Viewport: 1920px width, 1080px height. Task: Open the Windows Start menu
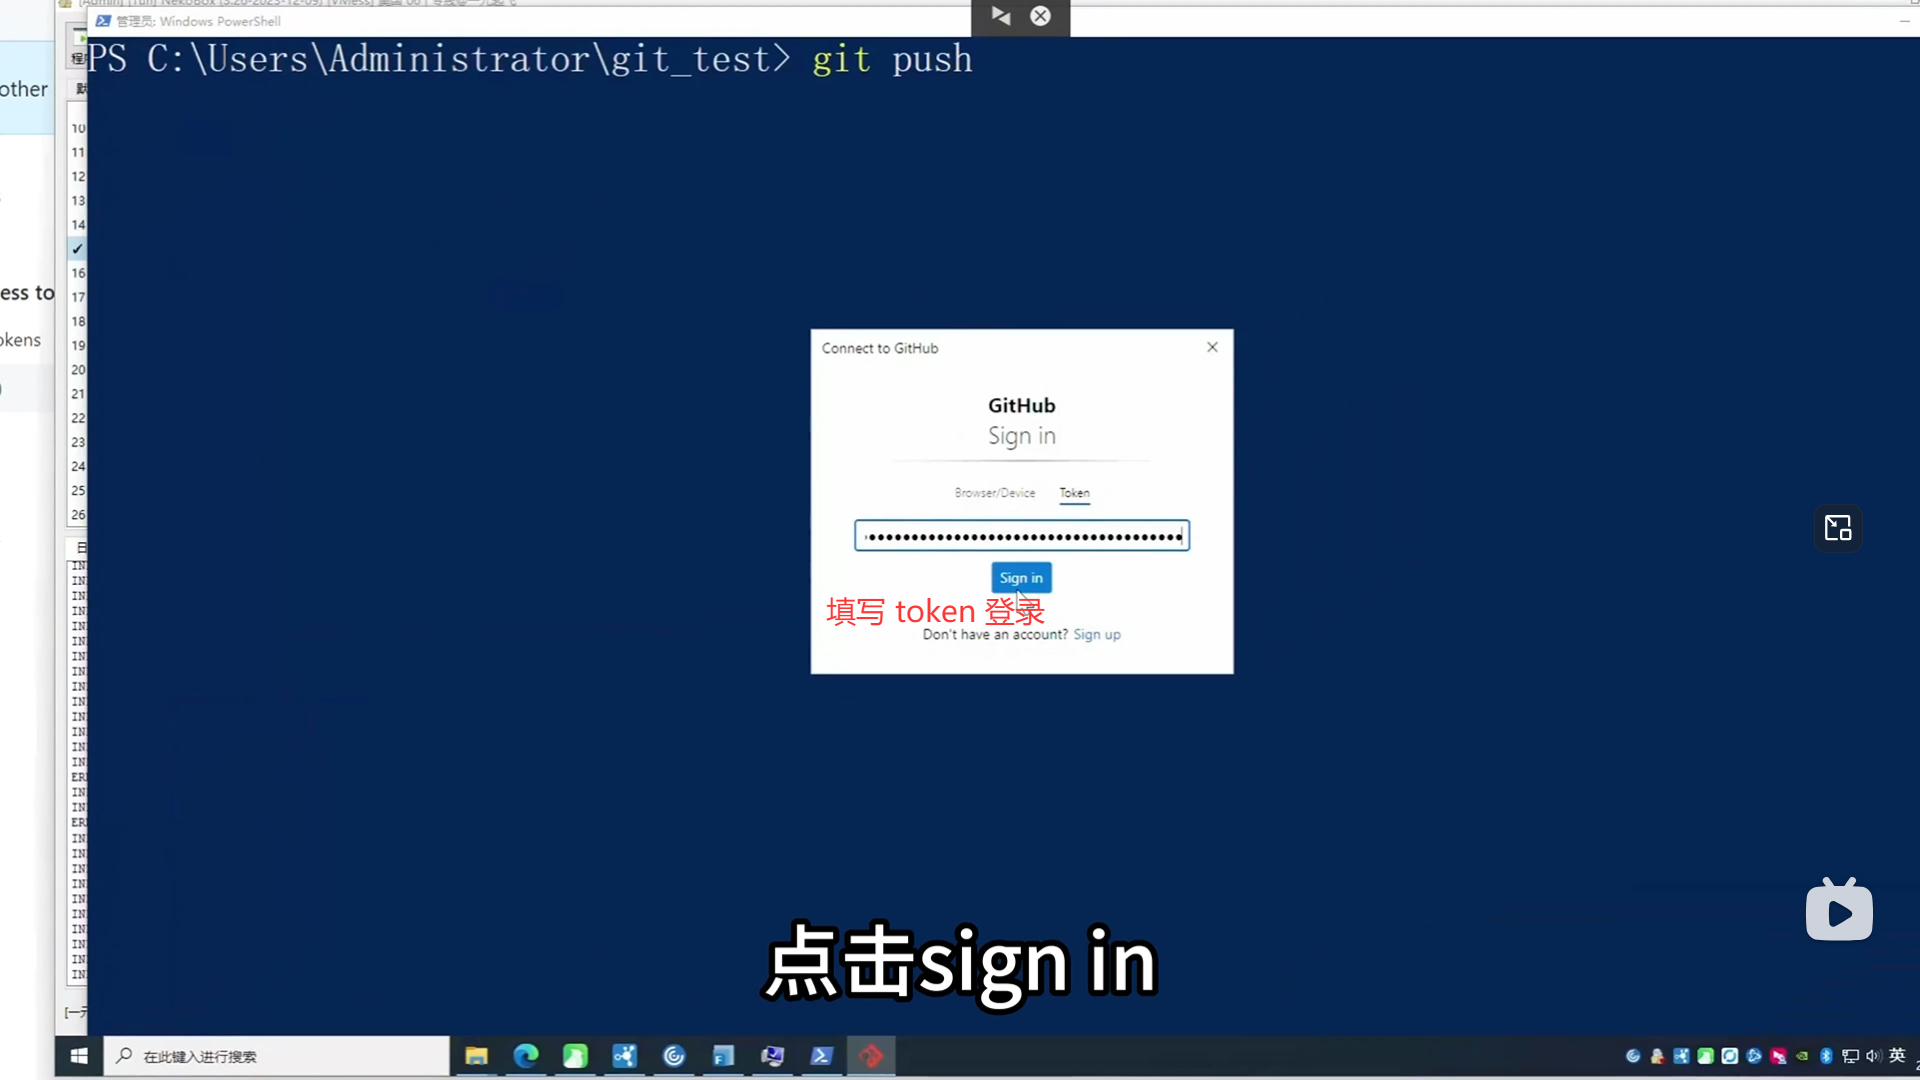(x=79, y=1056)
